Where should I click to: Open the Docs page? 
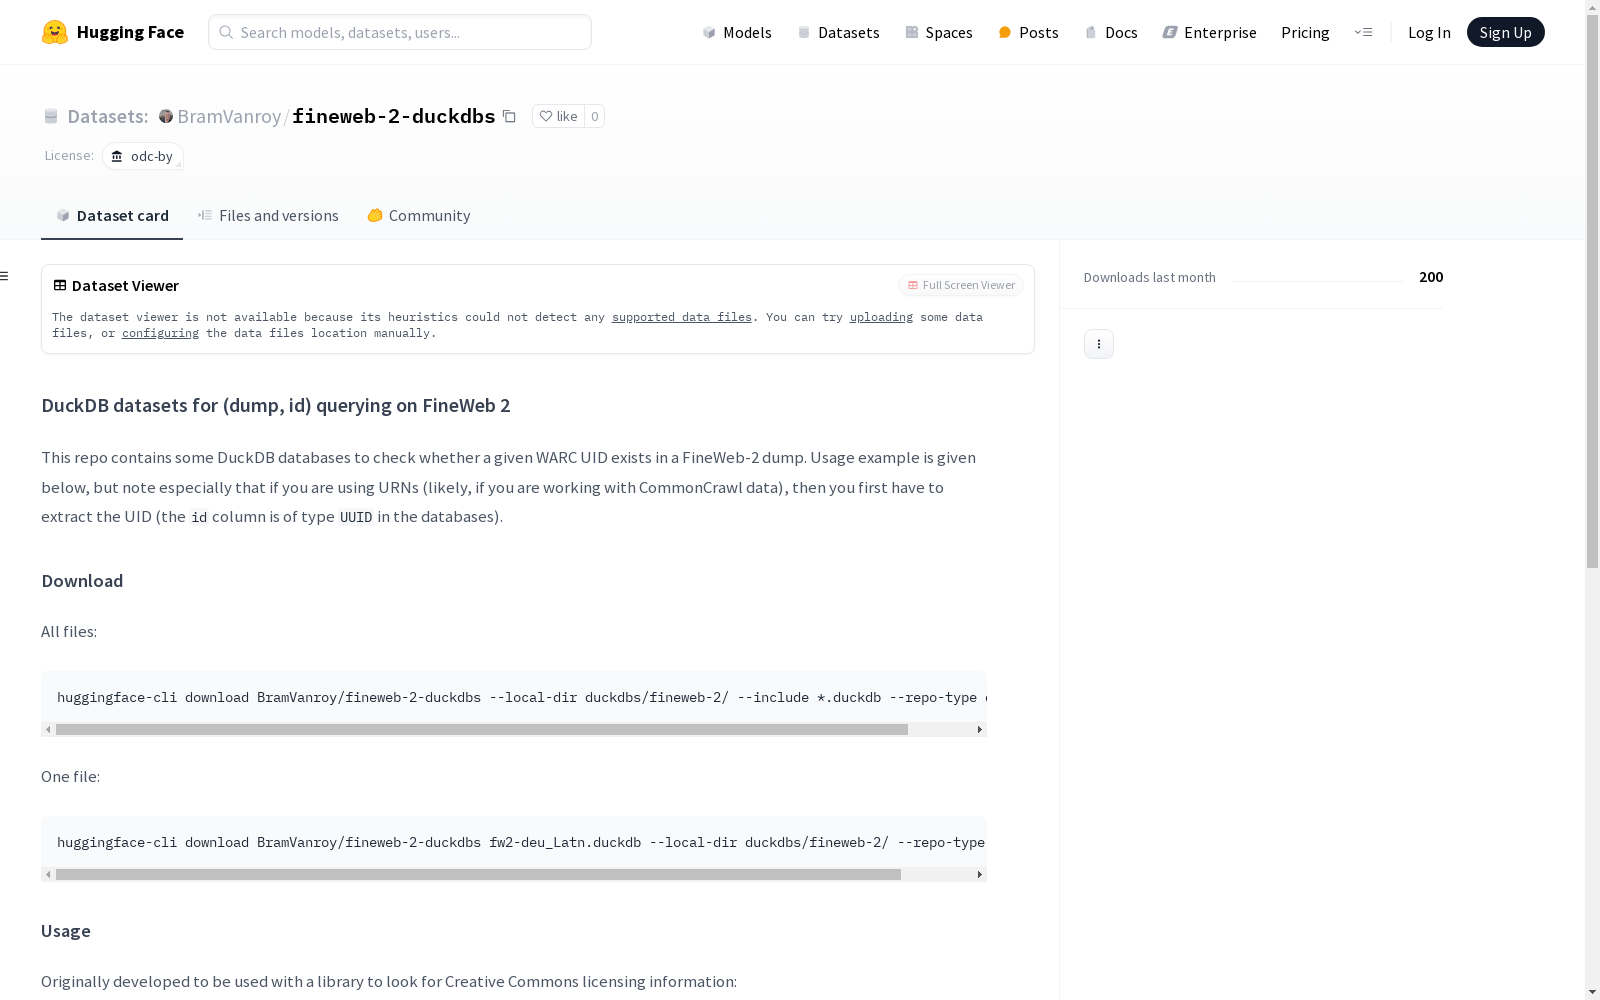[1111, 32]
